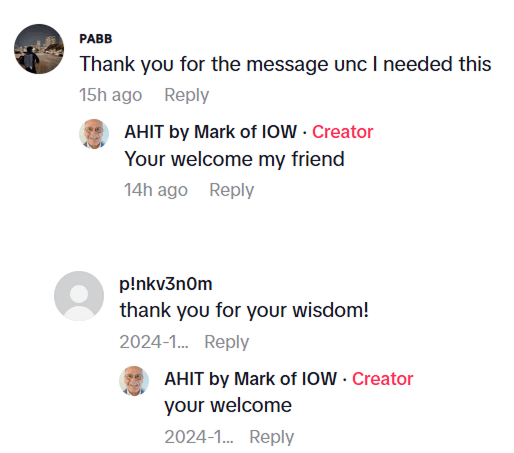Open the AHIT by Mark of IOW name above 'your welcome'

(x=250, y=379)
